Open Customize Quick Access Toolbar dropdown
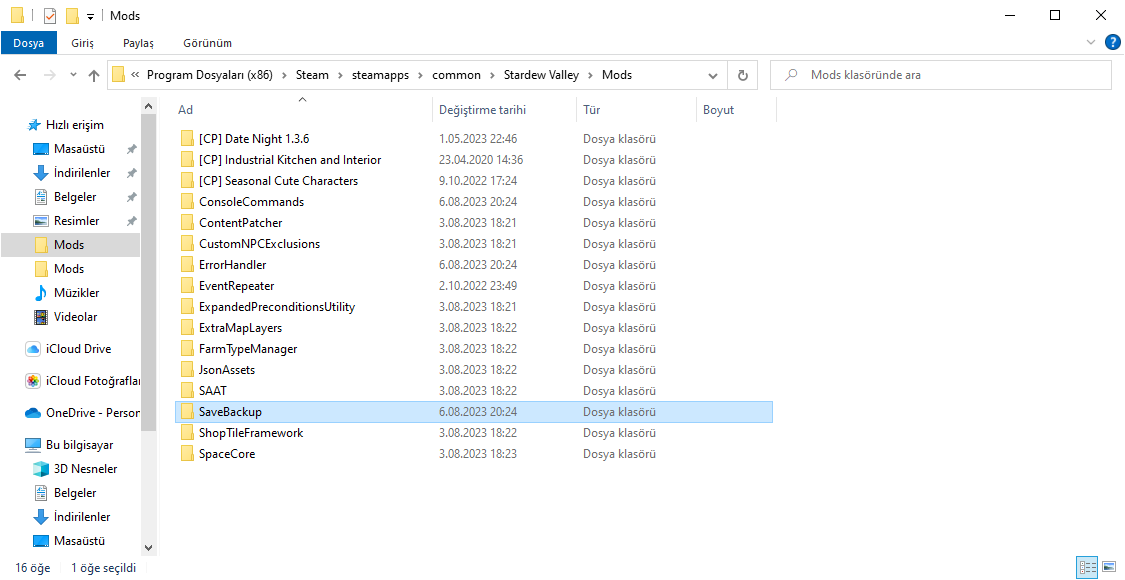The height and width of the screenshot is (580, 1125). pyautogui.click(x=90, y=17)
